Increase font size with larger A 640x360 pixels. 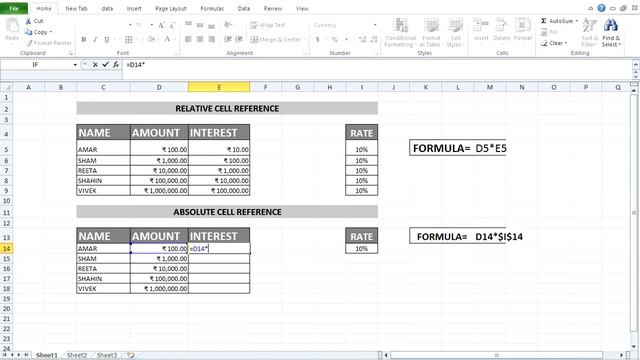pyautogui.click(x=161, y=25)
